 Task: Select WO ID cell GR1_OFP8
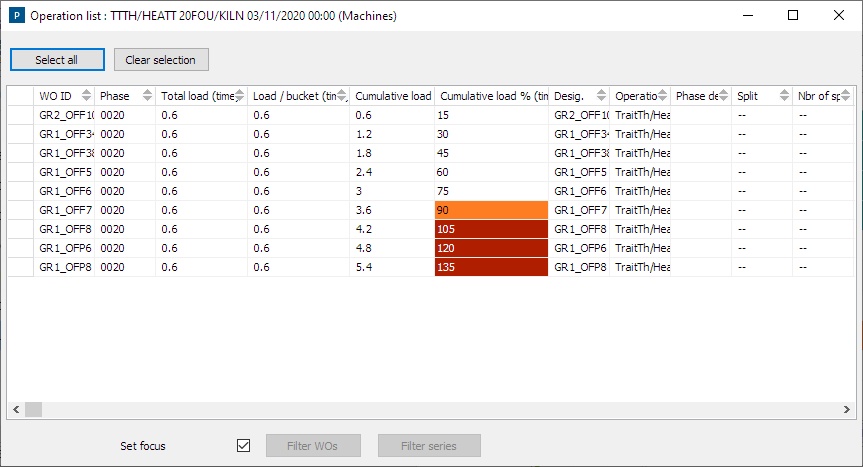(x=64, y=267)
